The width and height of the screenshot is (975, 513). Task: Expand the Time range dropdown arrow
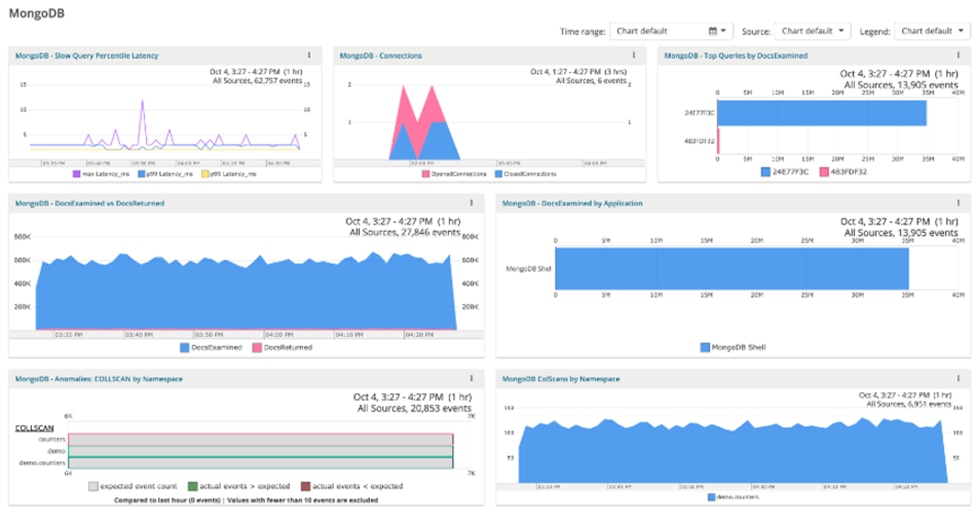pyautogui.click(x=724, y=31)
